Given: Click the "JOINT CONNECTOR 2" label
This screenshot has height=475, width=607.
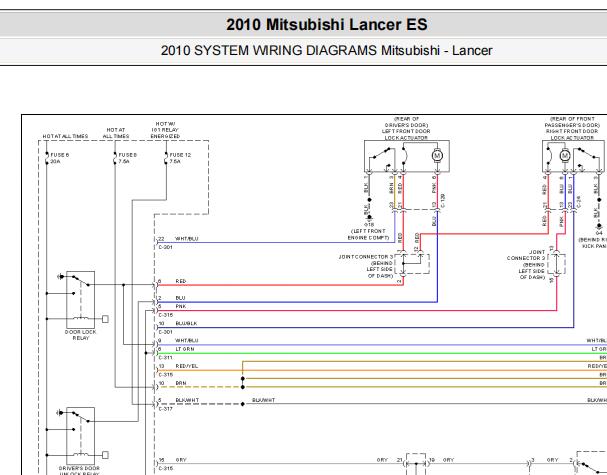Looking at the screenshot, I should 526,255.
